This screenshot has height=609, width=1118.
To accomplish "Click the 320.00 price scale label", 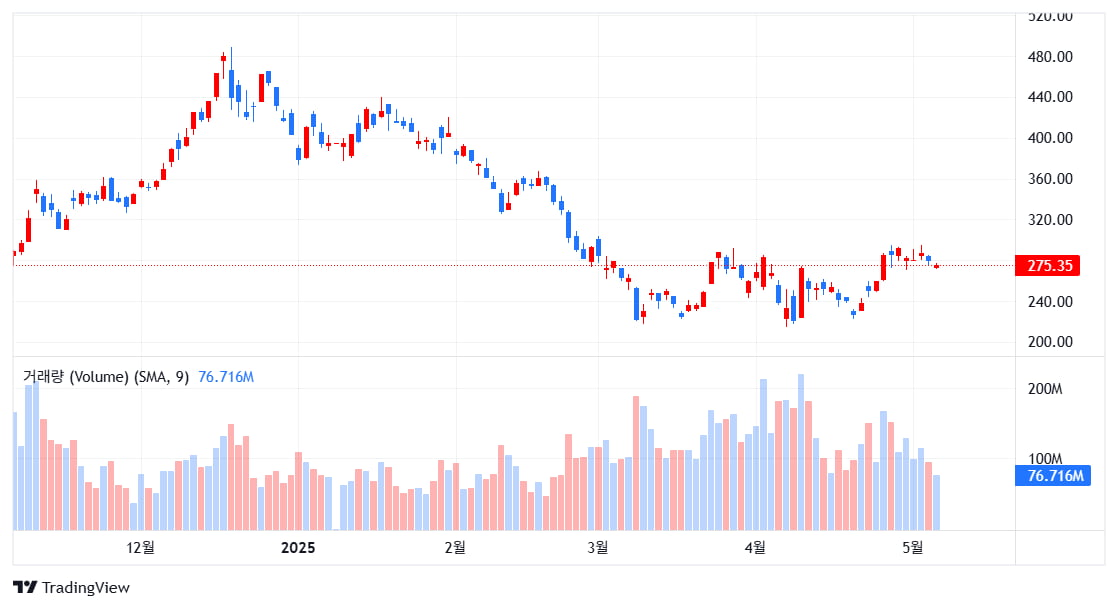I will [1050, 220].
